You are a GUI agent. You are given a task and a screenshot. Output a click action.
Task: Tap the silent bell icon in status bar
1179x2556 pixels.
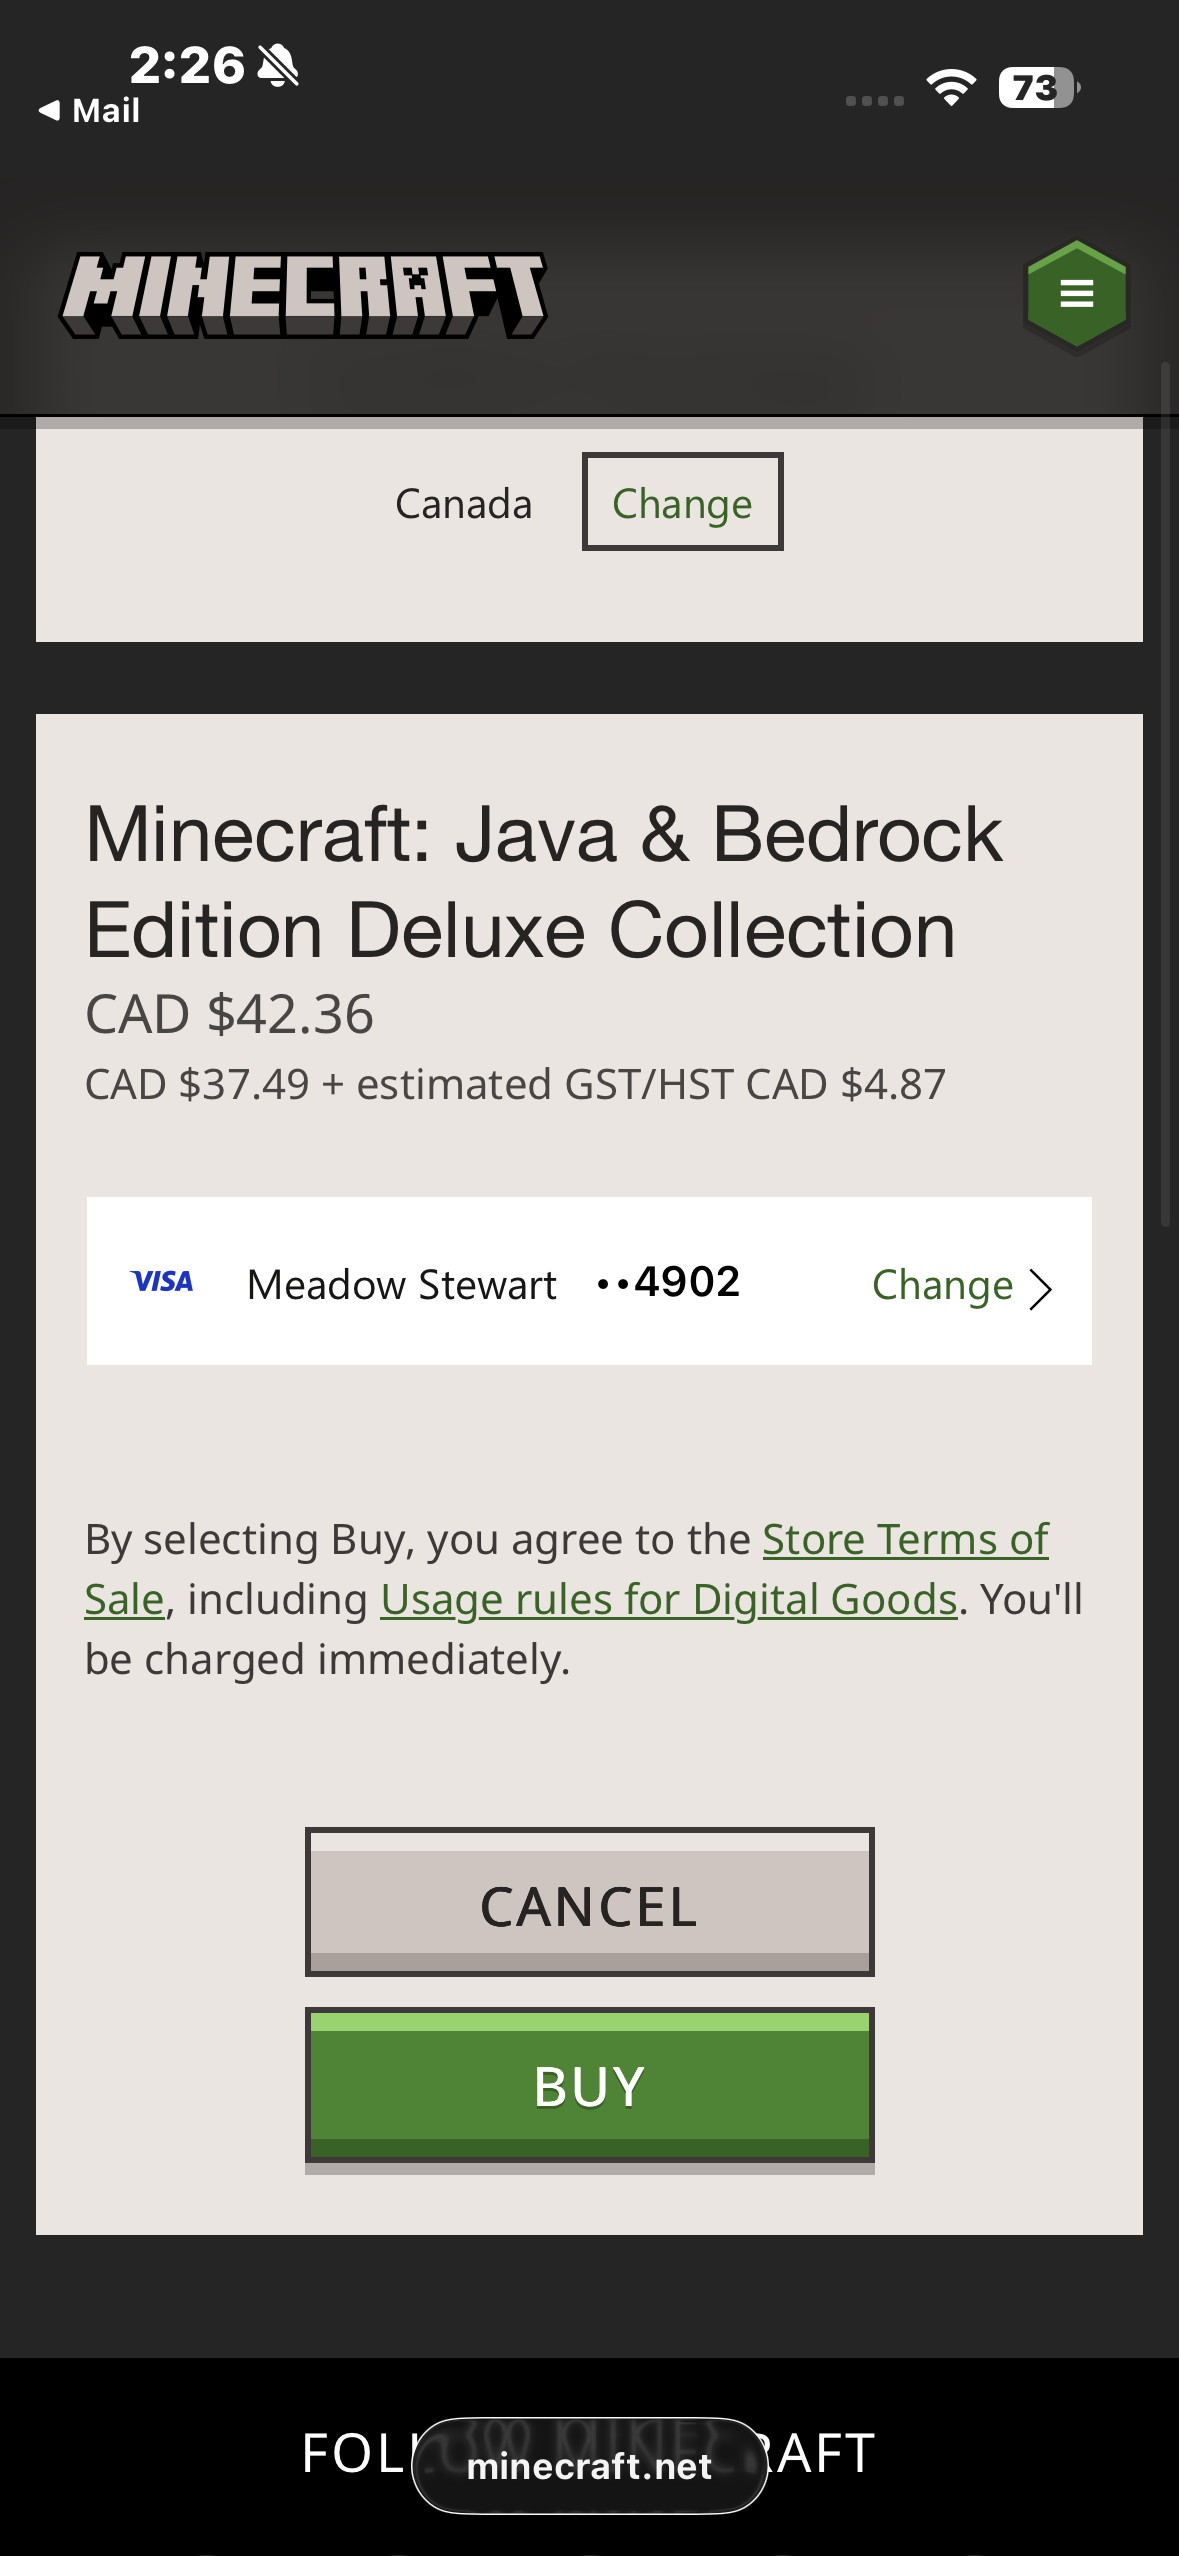point(278,66)
